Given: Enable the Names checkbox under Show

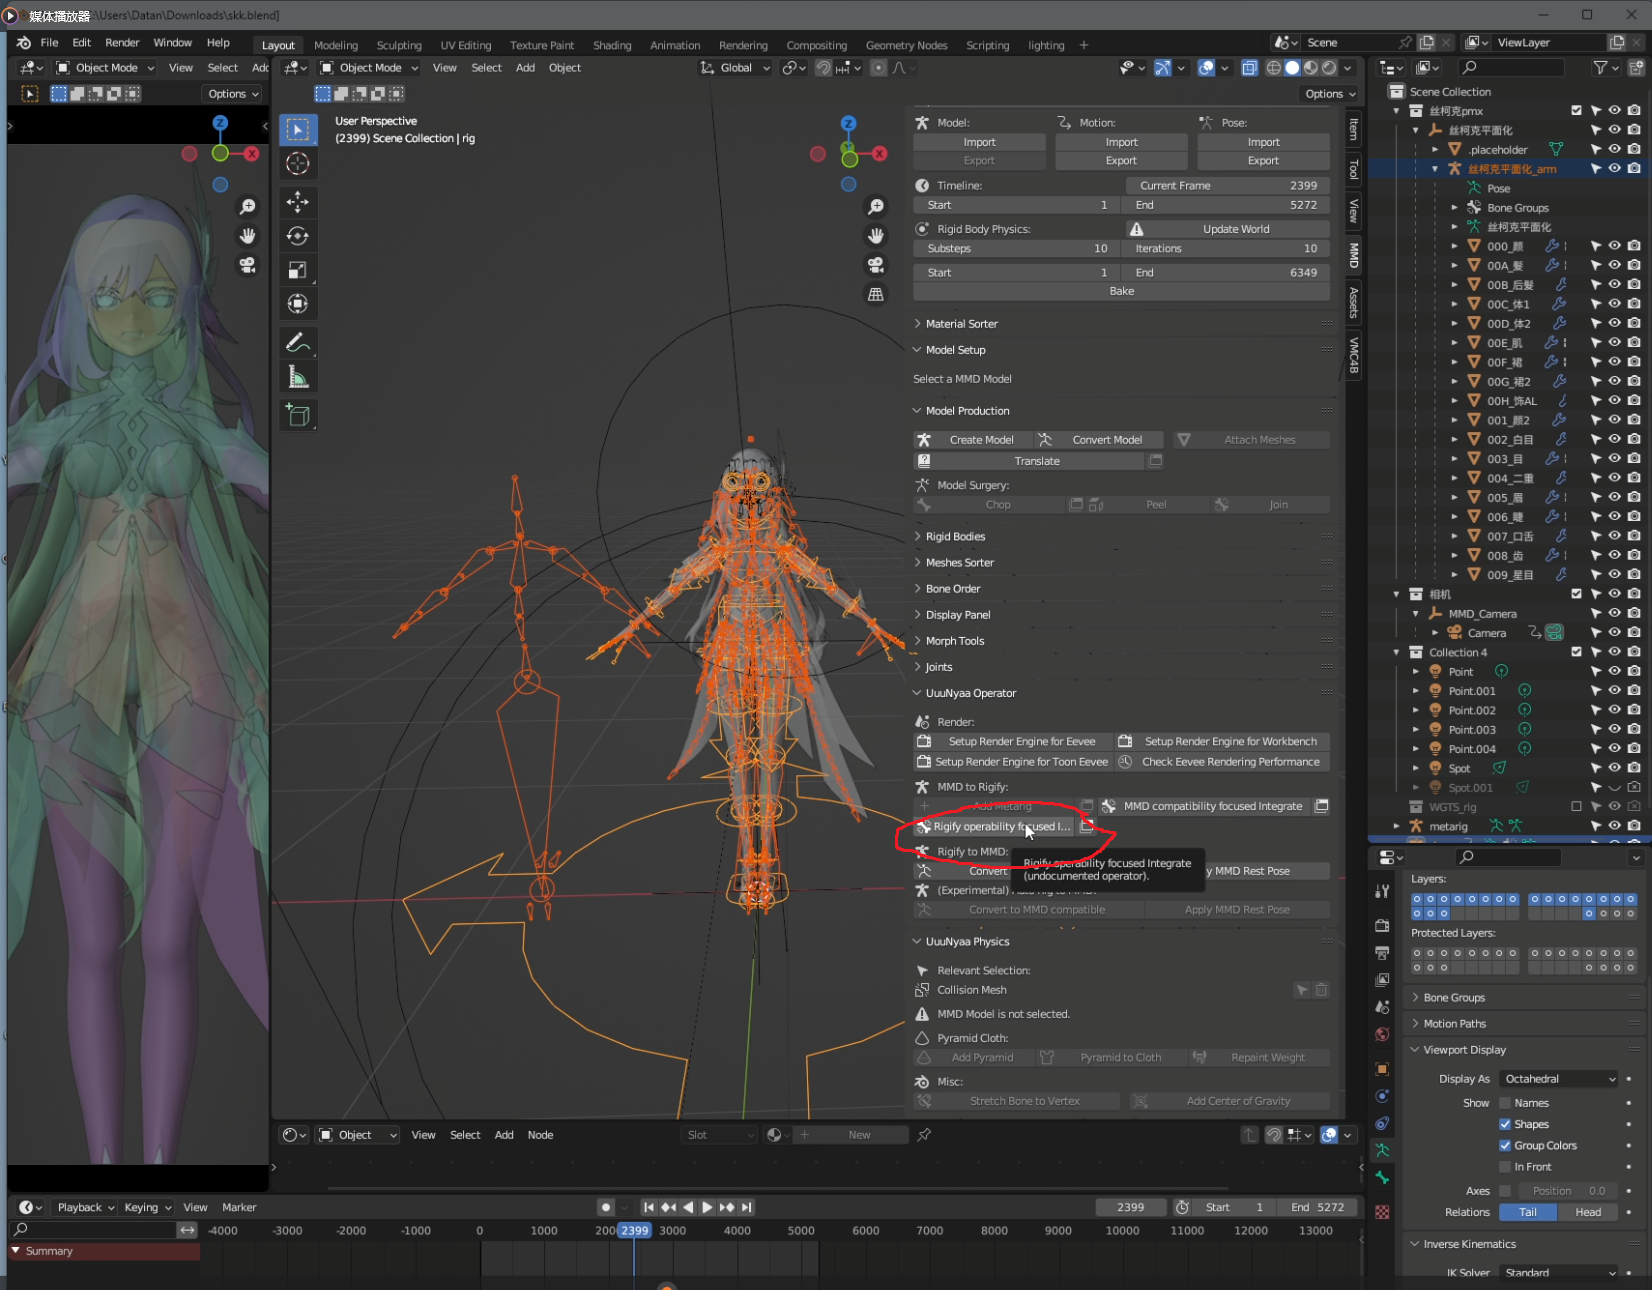Looking at the screenshot, I should point(1505,1103).
